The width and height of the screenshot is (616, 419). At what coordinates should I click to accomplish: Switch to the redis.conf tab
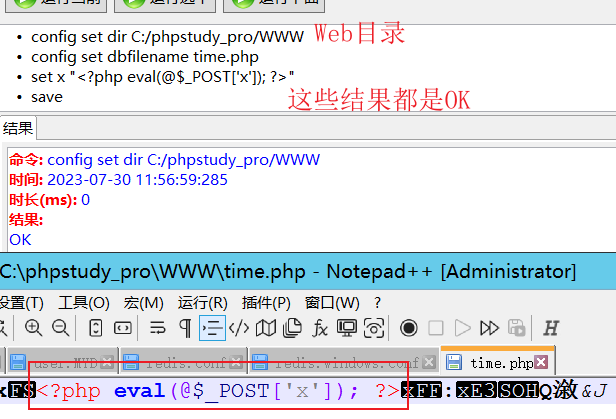(184, 363)
